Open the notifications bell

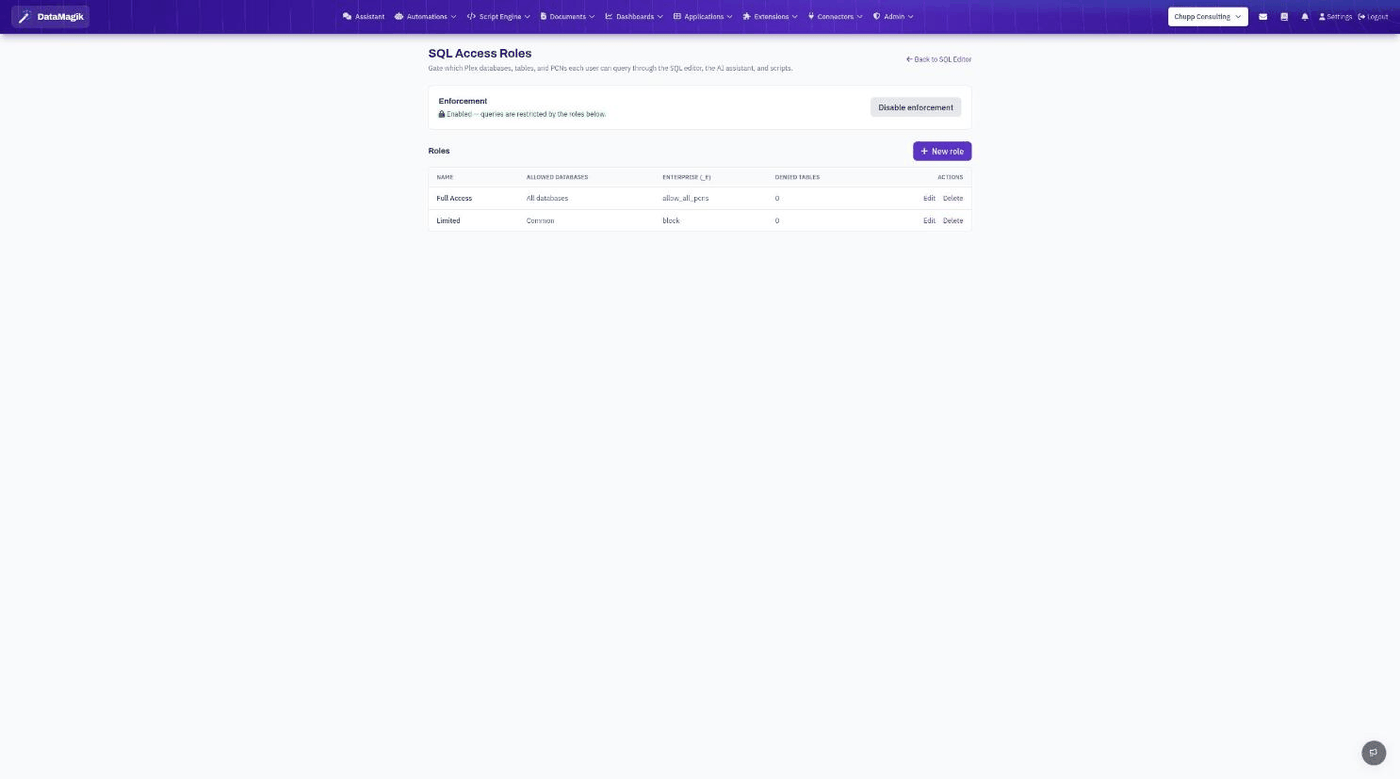coord(1305,17)
